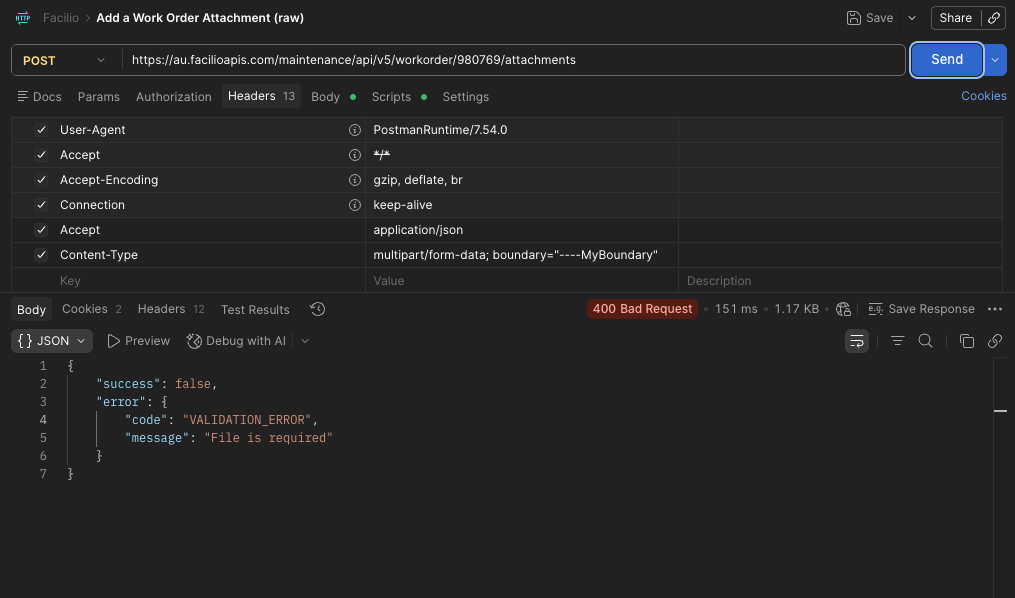
Task: Click the gzip, deflate, br value
Action: click(418, 180)
